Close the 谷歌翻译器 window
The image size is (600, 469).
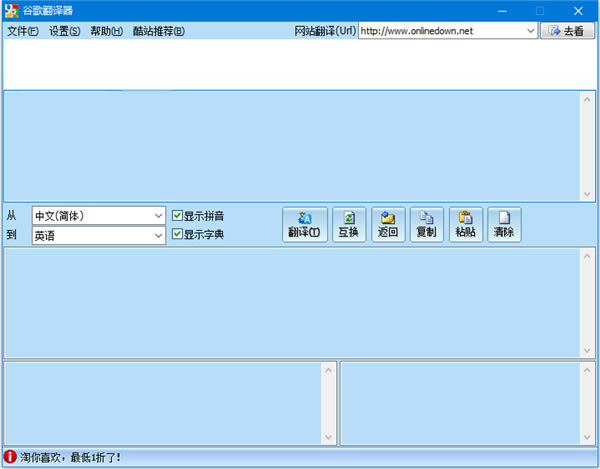(x=578, y=11)
